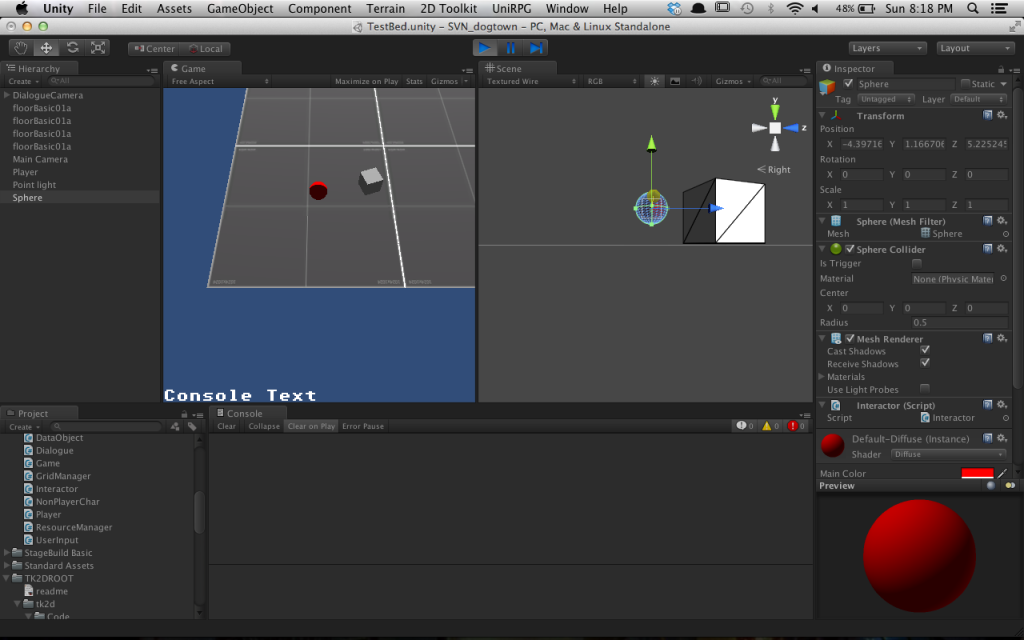Toggle Mesh Renderer enabled checkbox
This screenshot has height=640, width=1024.
pos(850,338)
